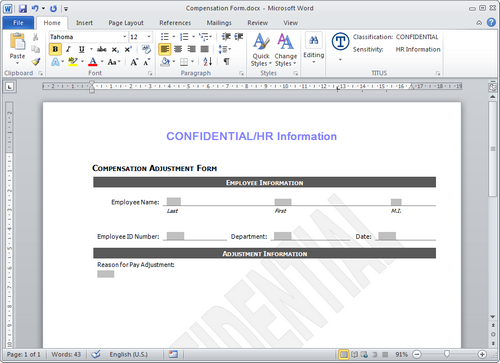Click the Cut scissors icon
The width and height of the screenshot is (500, 363).
(35, 37)
